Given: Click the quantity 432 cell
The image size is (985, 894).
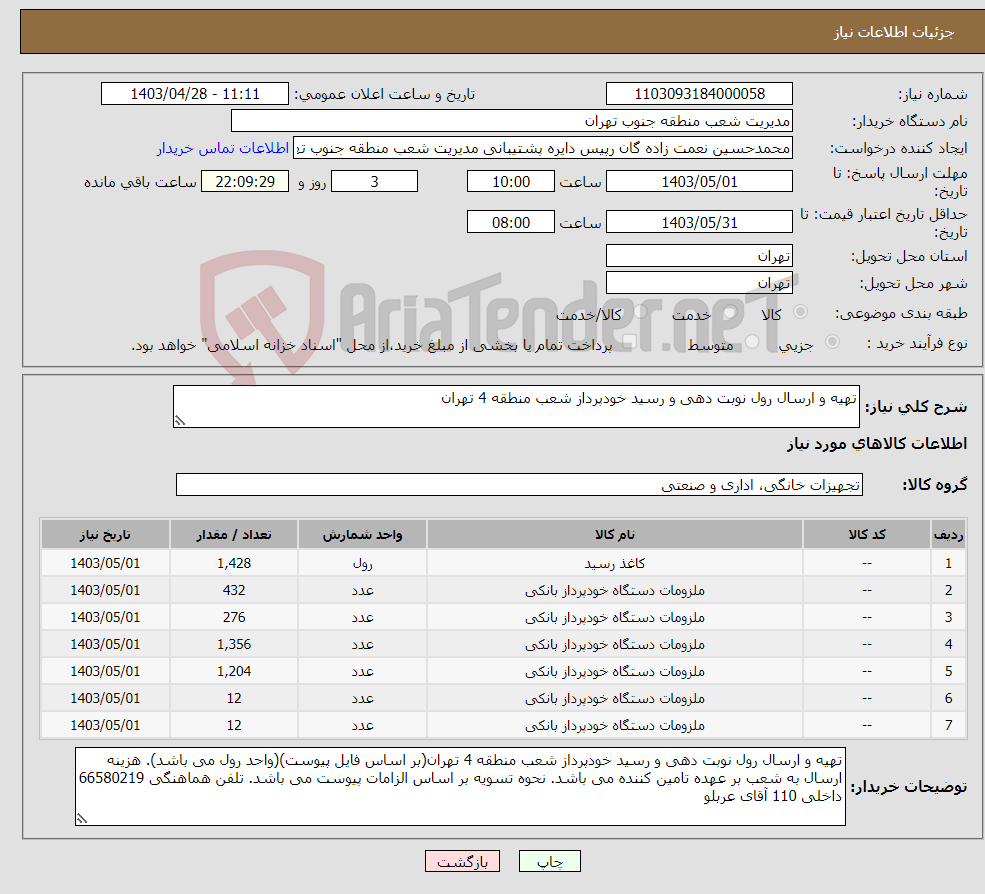Looking at the screenshot, I should [x=234, y=591].
